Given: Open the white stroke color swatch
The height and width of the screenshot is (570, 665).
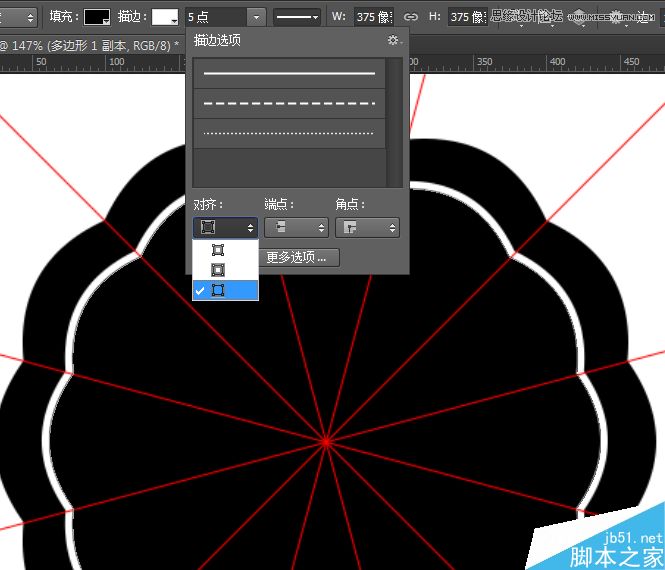Looking at the screenshot, I should (165, 17).
